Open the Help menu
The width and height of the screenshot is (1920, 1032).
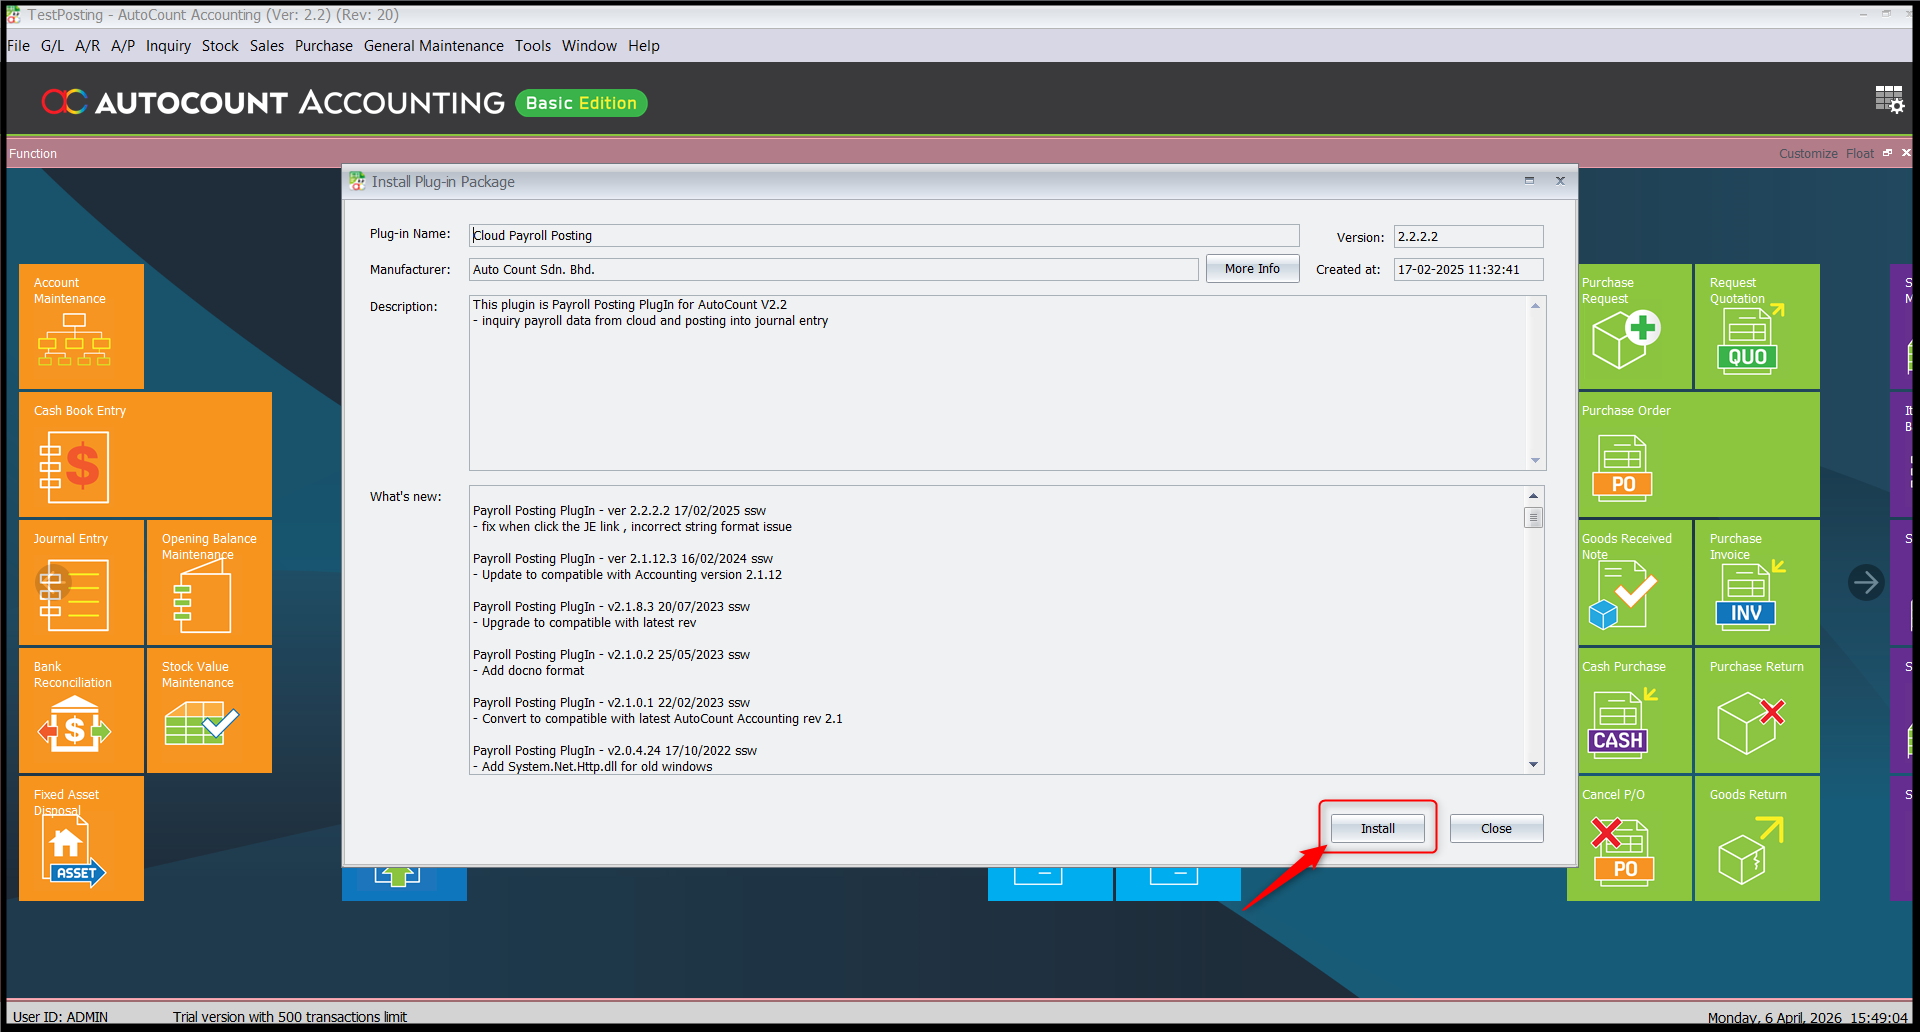click(644, 46)
